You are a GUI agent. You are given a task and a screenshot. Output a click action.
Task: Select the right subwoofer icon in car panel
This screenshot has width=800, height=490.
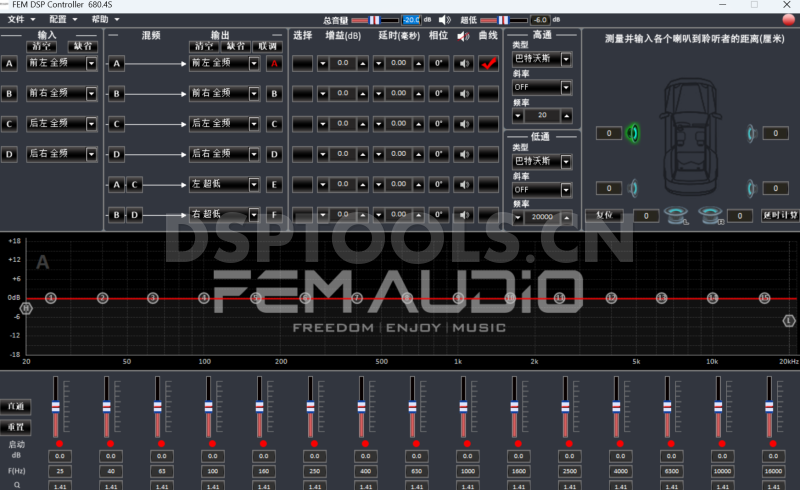click(x=711, y=215)
